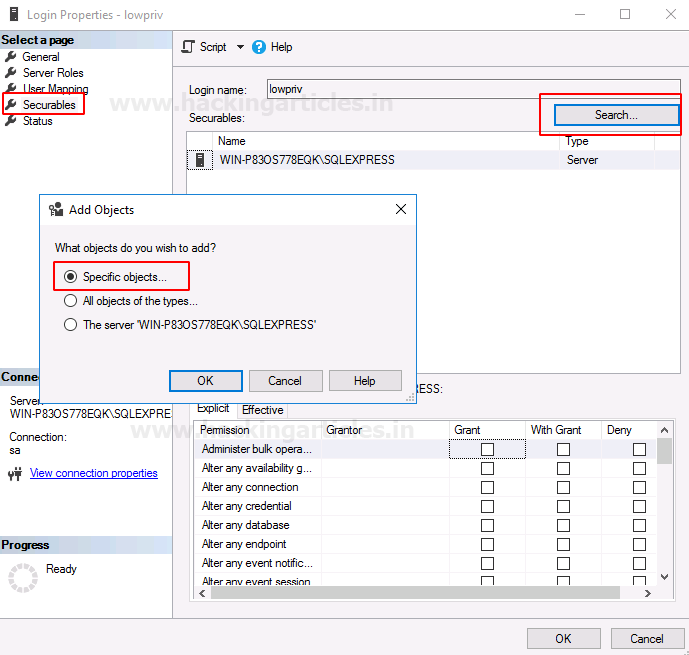This screenshot has height=655, width=689.
Task: Click the Help question mark icon
Action: point(259,47)
